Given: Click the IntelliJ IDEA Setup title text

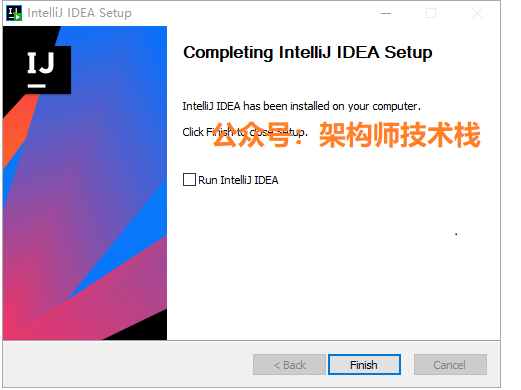Looking at the screenshot, I should tap(80, 13).
